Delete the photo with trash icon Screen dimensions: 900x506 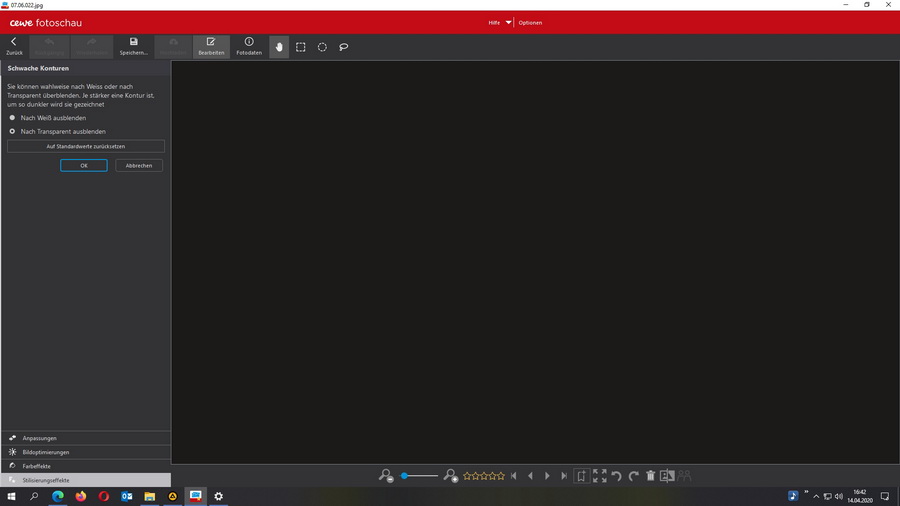[x=650, y=476]
